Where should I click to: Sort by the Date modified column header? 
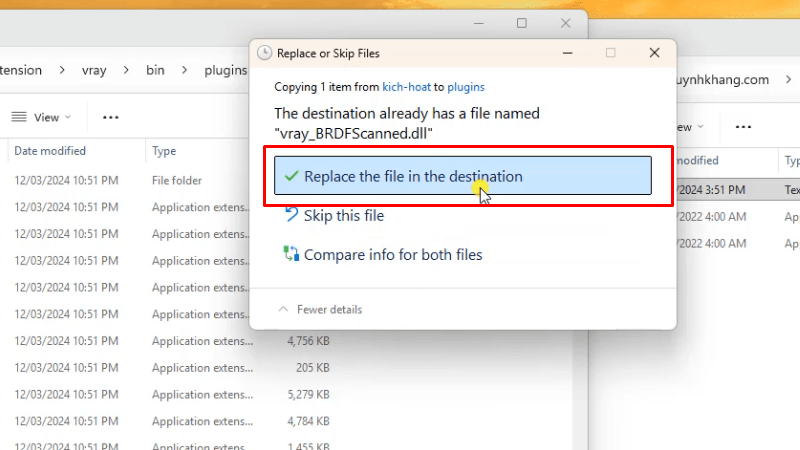(50, 151)
